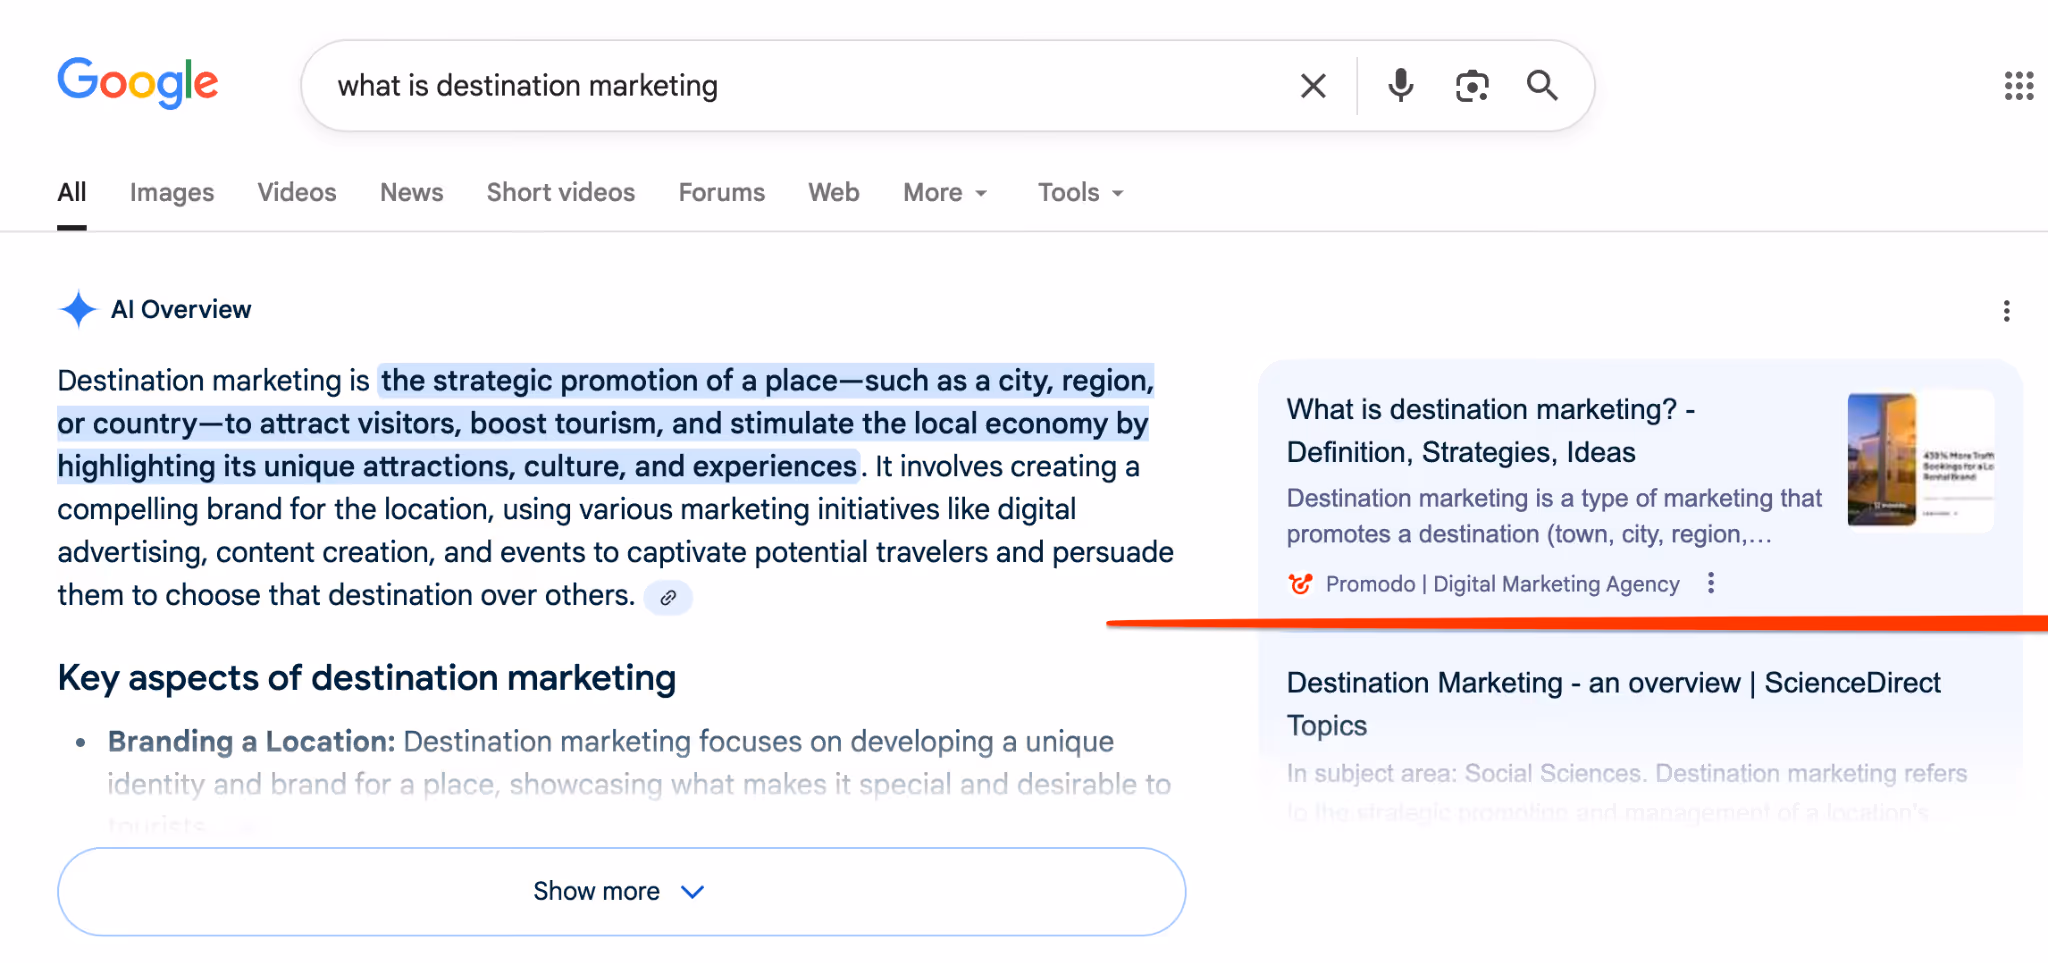This screenshot has height=963, width=2048.
Task: Open the Short videos tab
Action: tap(561, 192)
